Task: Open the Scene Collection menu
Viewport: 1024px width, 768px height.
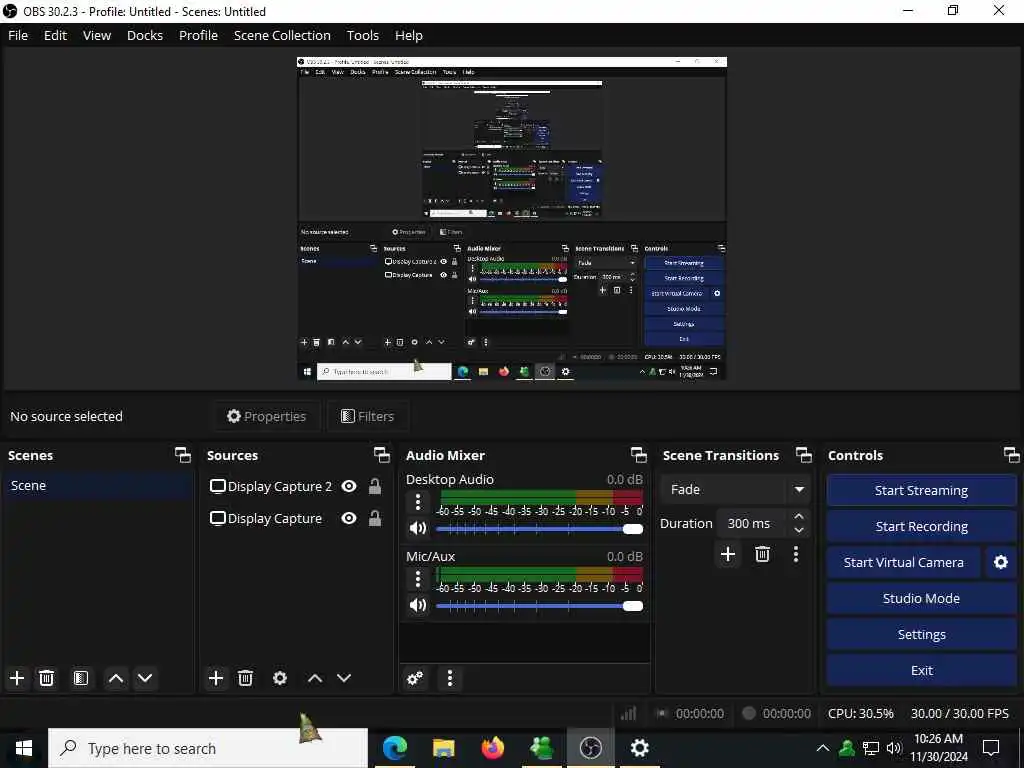Action: [282, 35]
